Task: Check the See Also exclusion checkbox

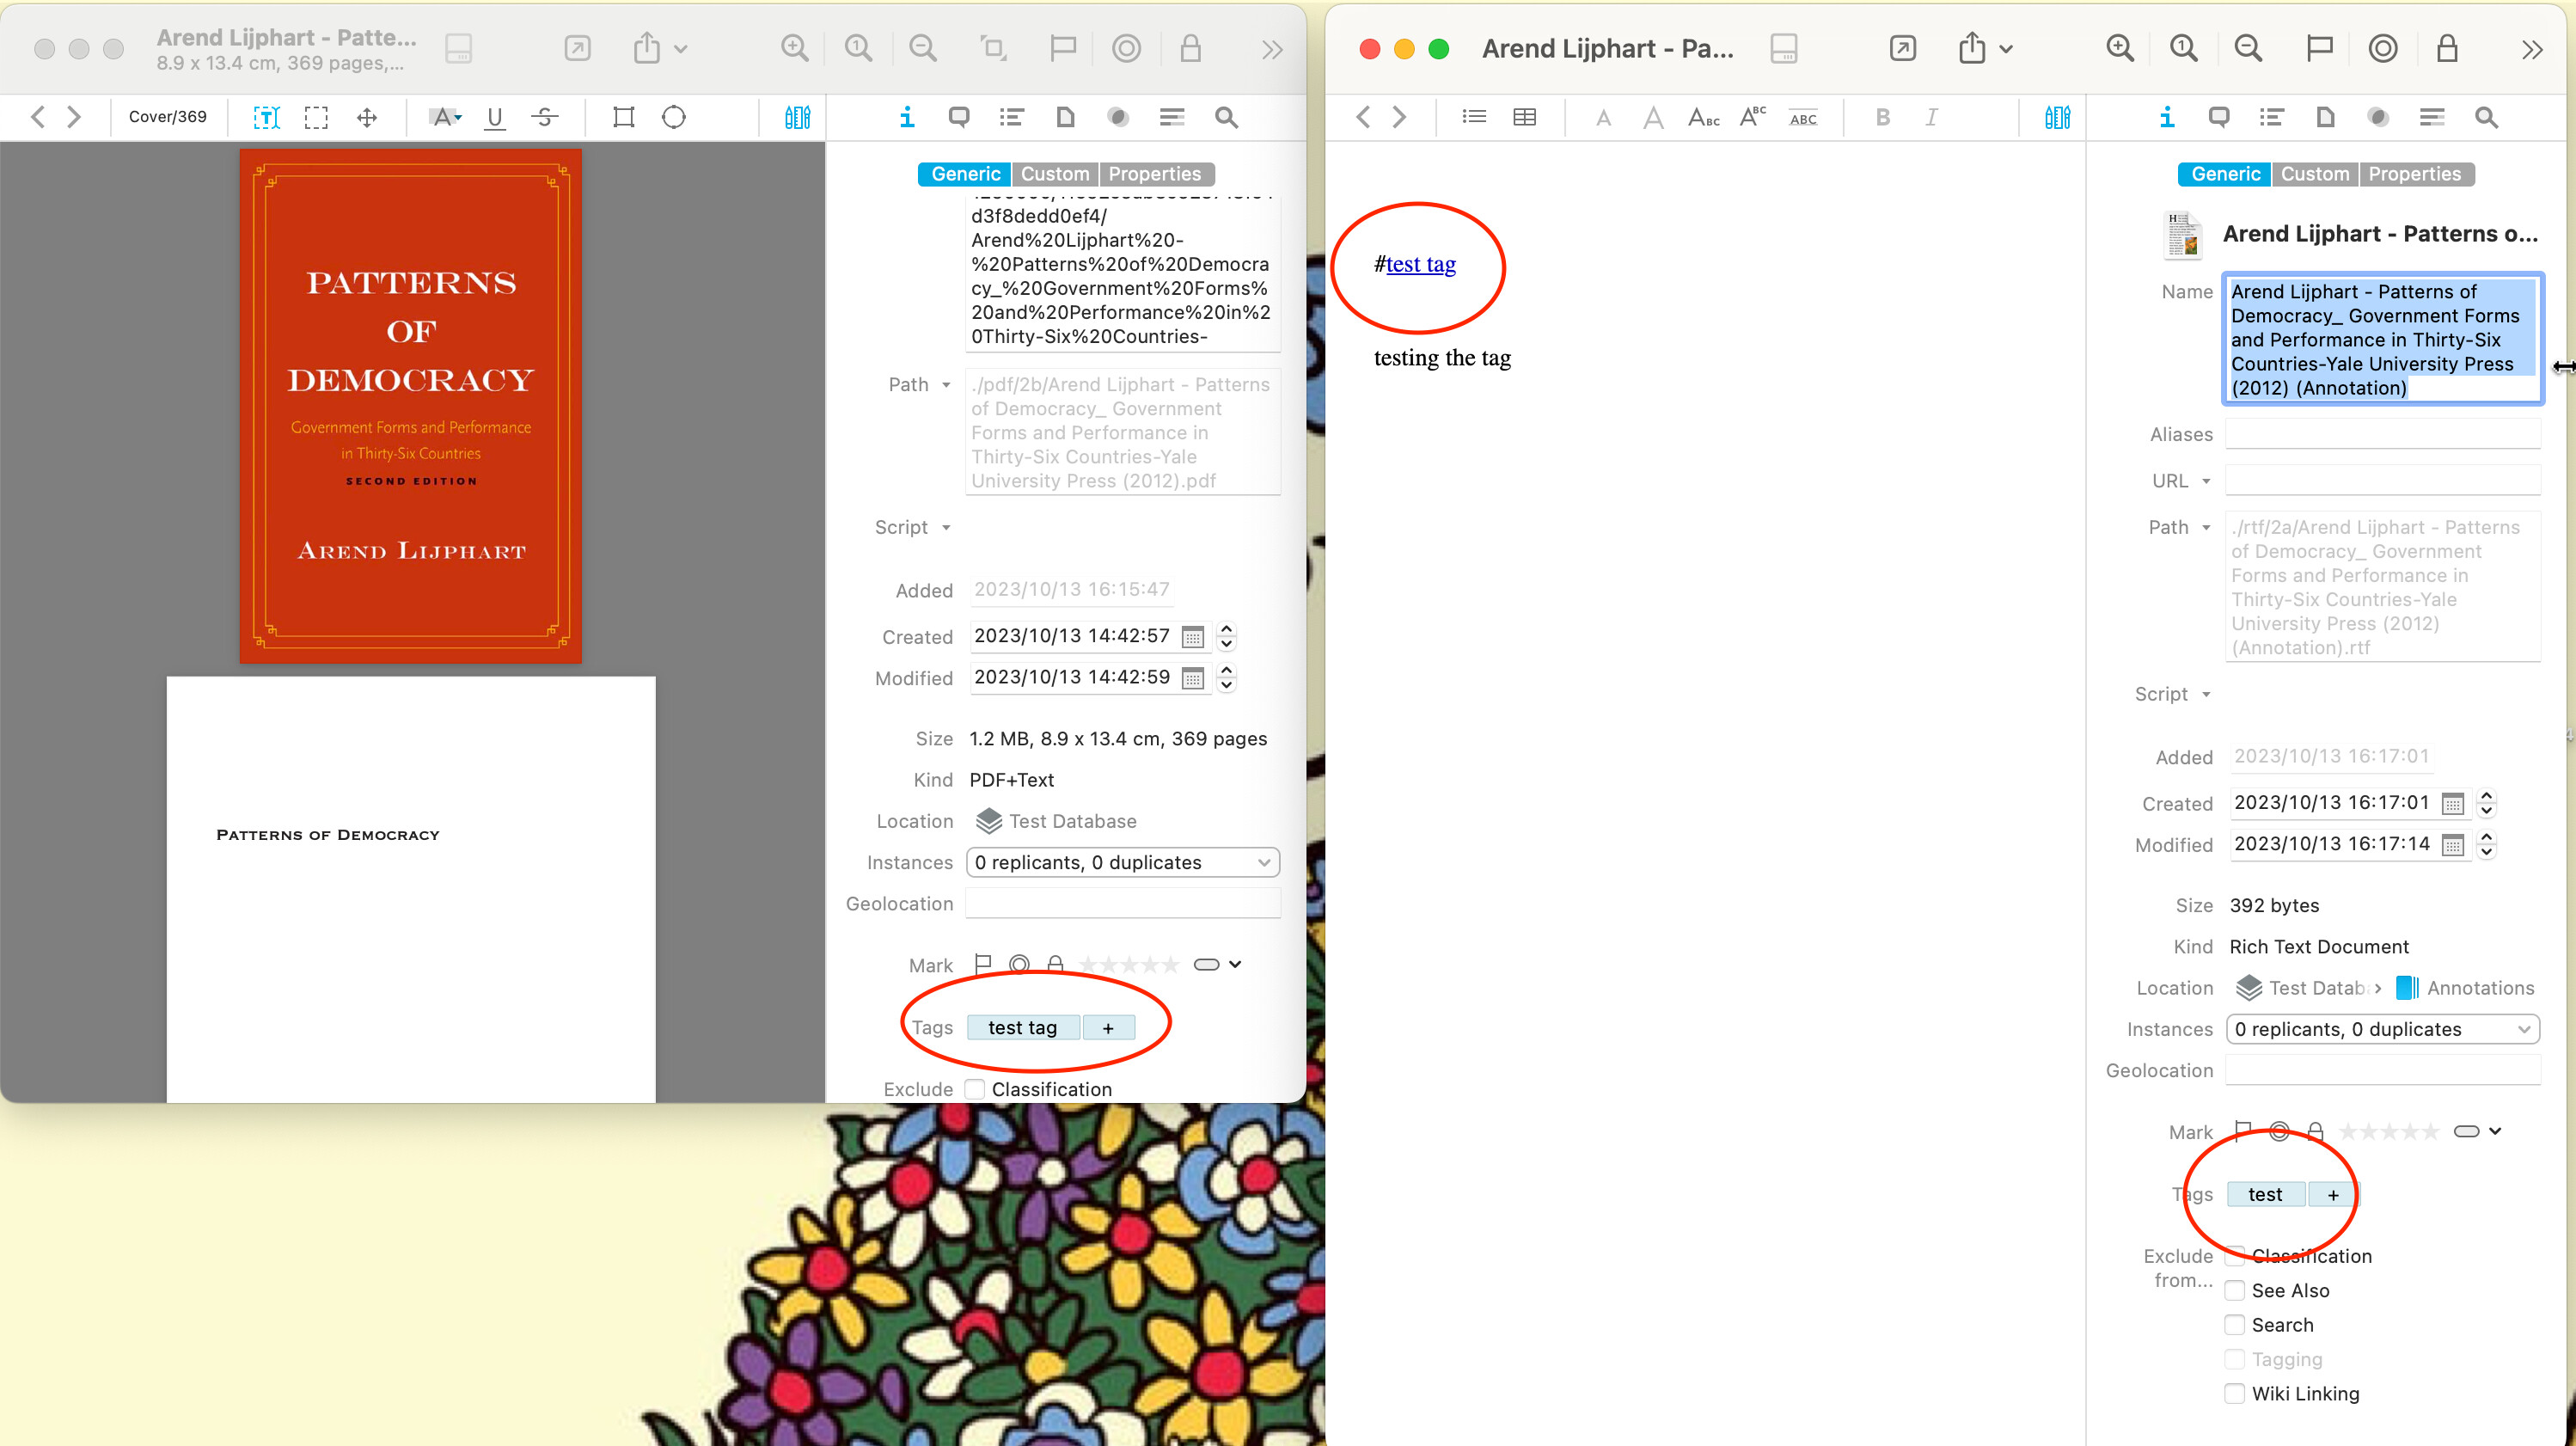Action: tap(2235, 1291)
